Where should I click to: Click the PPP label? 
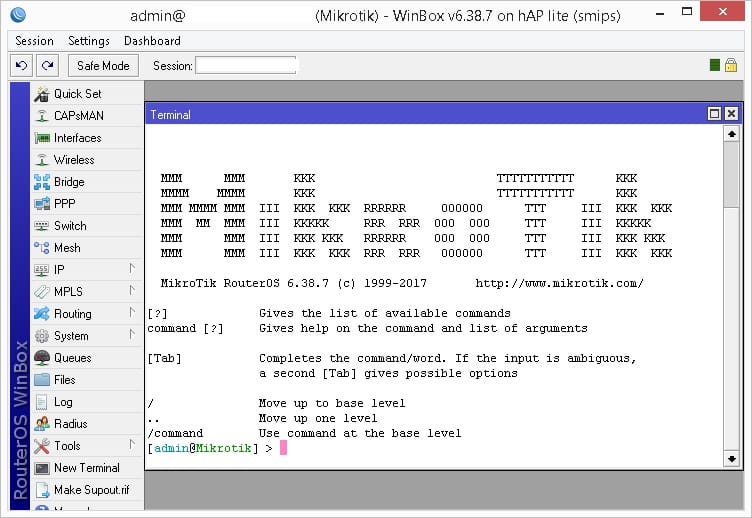(x=65, y=204)
